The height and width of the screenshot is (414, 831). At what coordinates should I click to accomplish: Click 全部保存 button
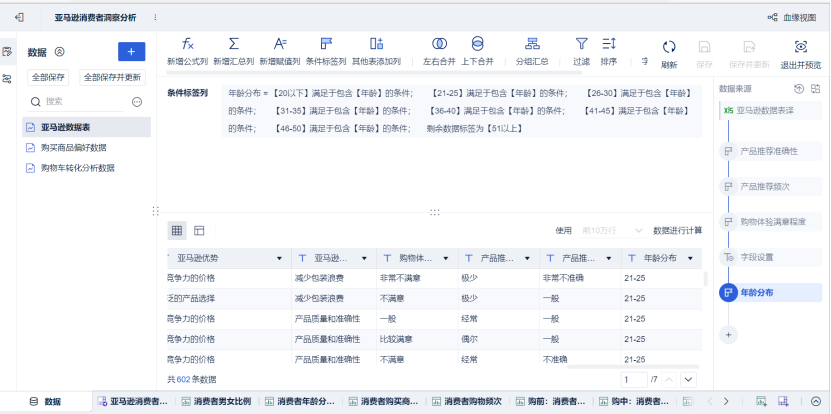48,77
